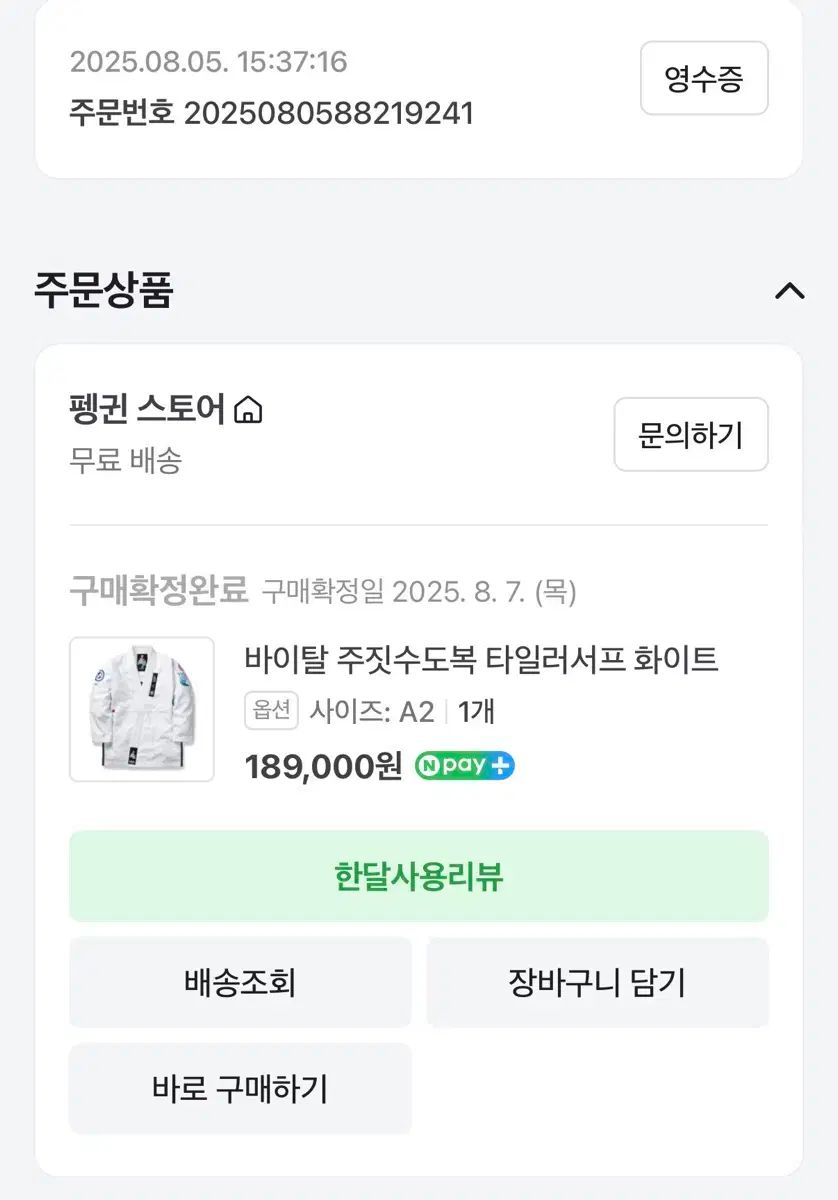Click the 189,000원 price
The height and width of the screenshot is (1200, 838).
tap(323, 766)
